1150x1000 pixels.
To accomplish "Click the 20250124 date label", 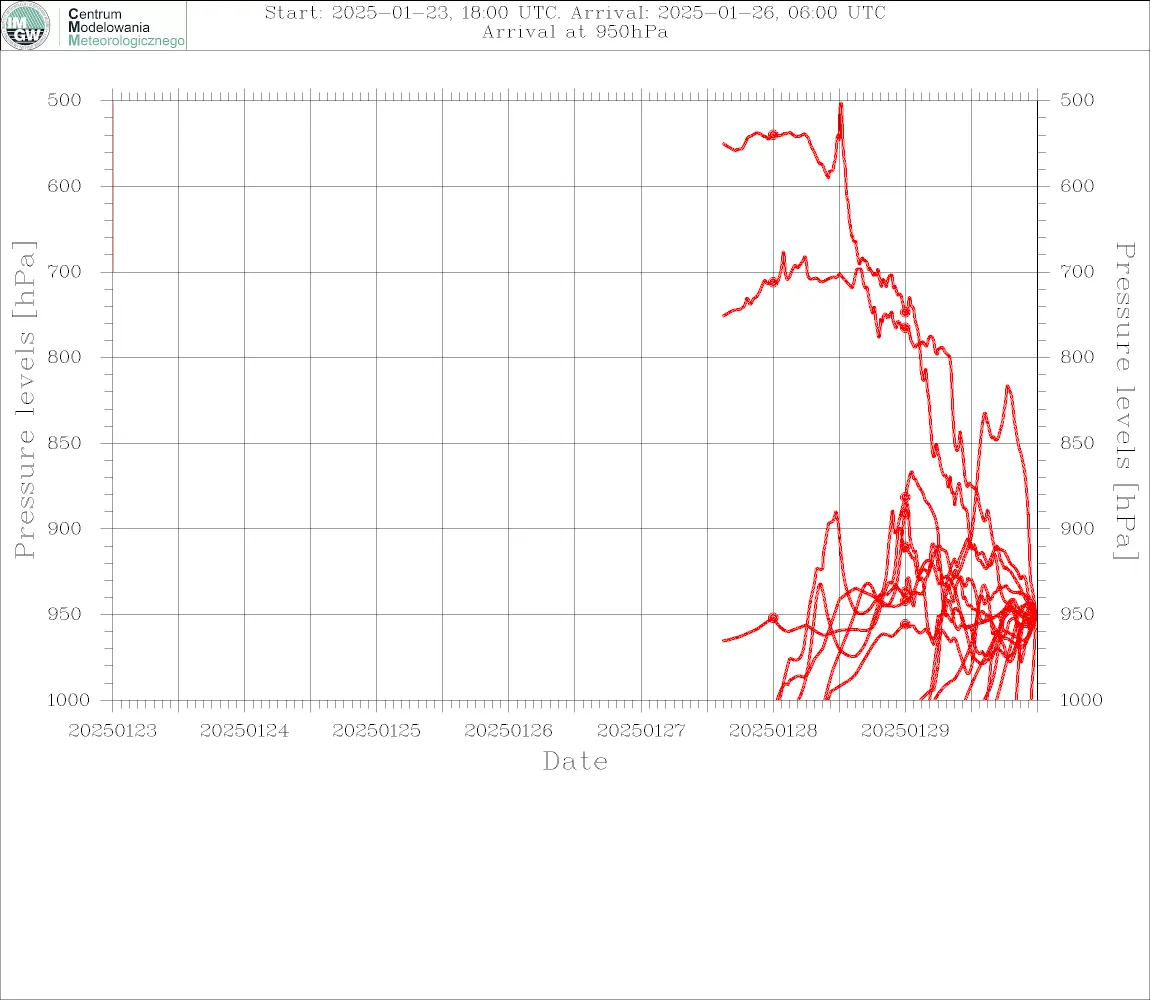I will click(x=244, y=731).
